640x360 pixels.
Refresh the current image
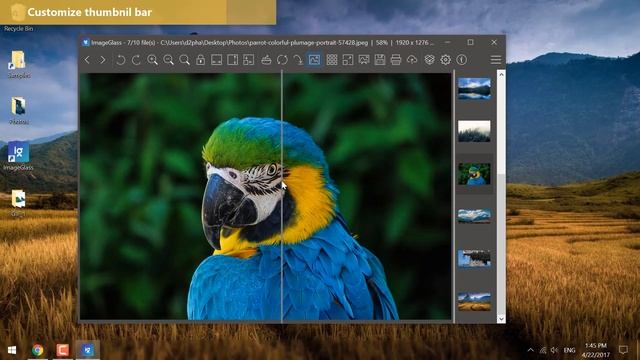[x=282, y=60]
